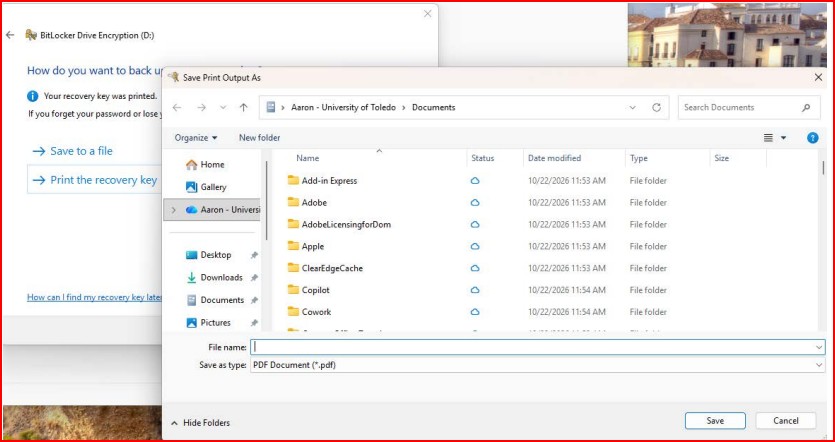Open the address bar history dropdown
This screenshot has width=835, height=442.
[x=633, y=108]
